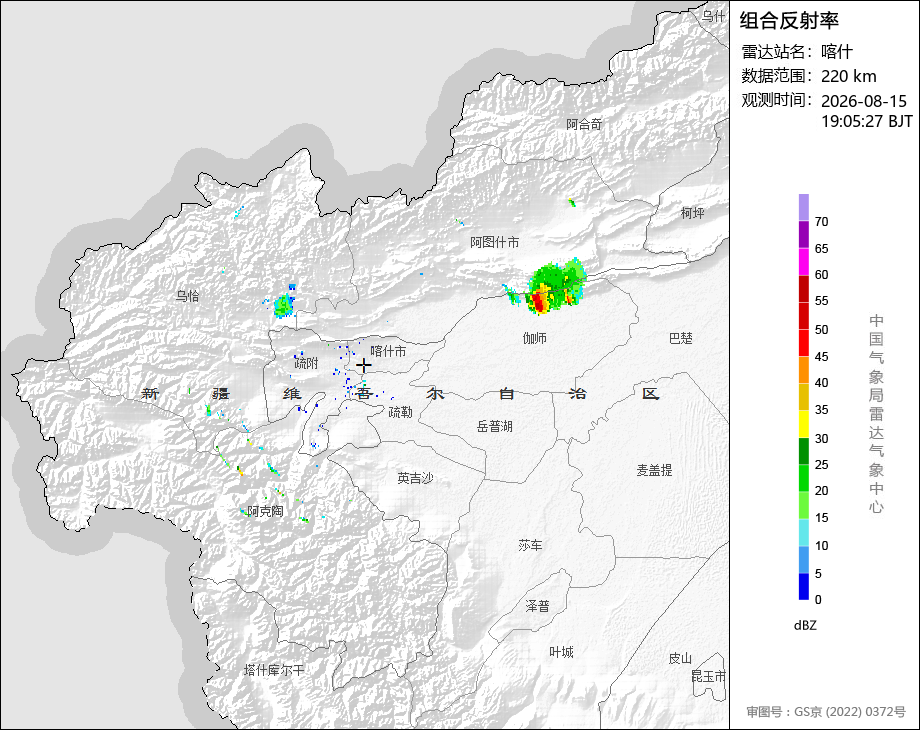Click the green echo patch near 乌恰
Image resolution: width=920 pixels, height=730 pixels.
284,305
